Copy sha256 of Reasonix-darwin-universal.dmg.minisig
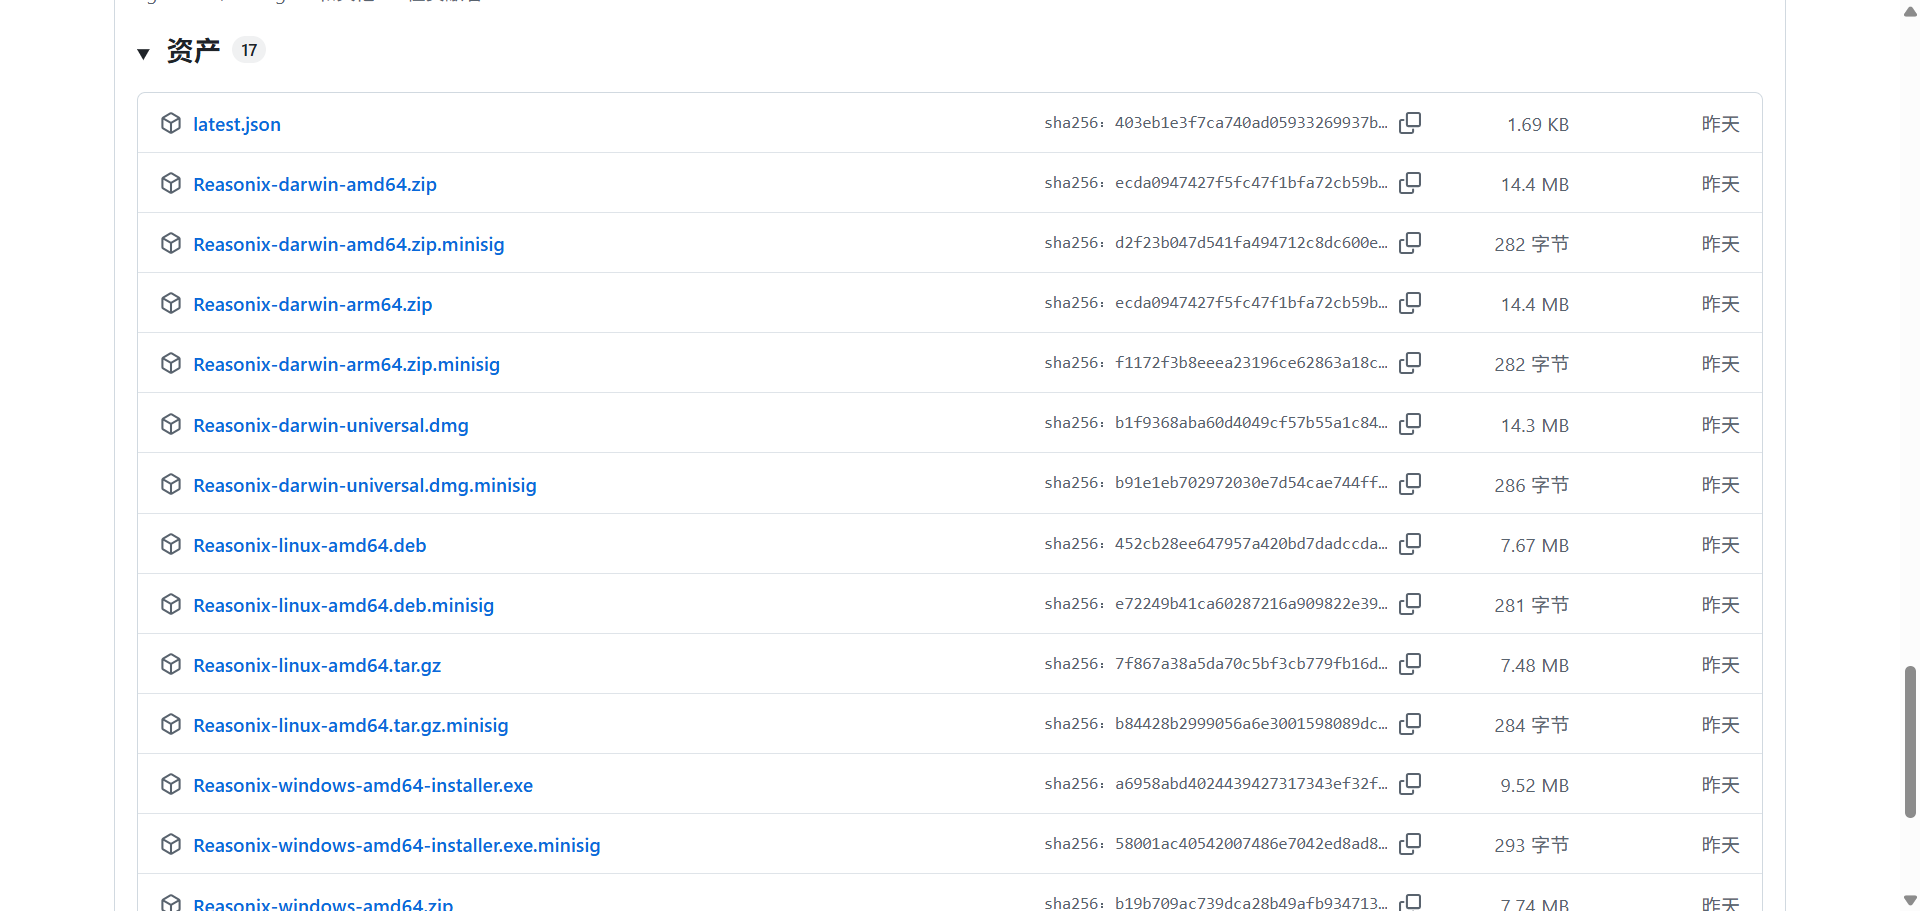This screenshot has width=1920, height=911. pos(1410,484)
